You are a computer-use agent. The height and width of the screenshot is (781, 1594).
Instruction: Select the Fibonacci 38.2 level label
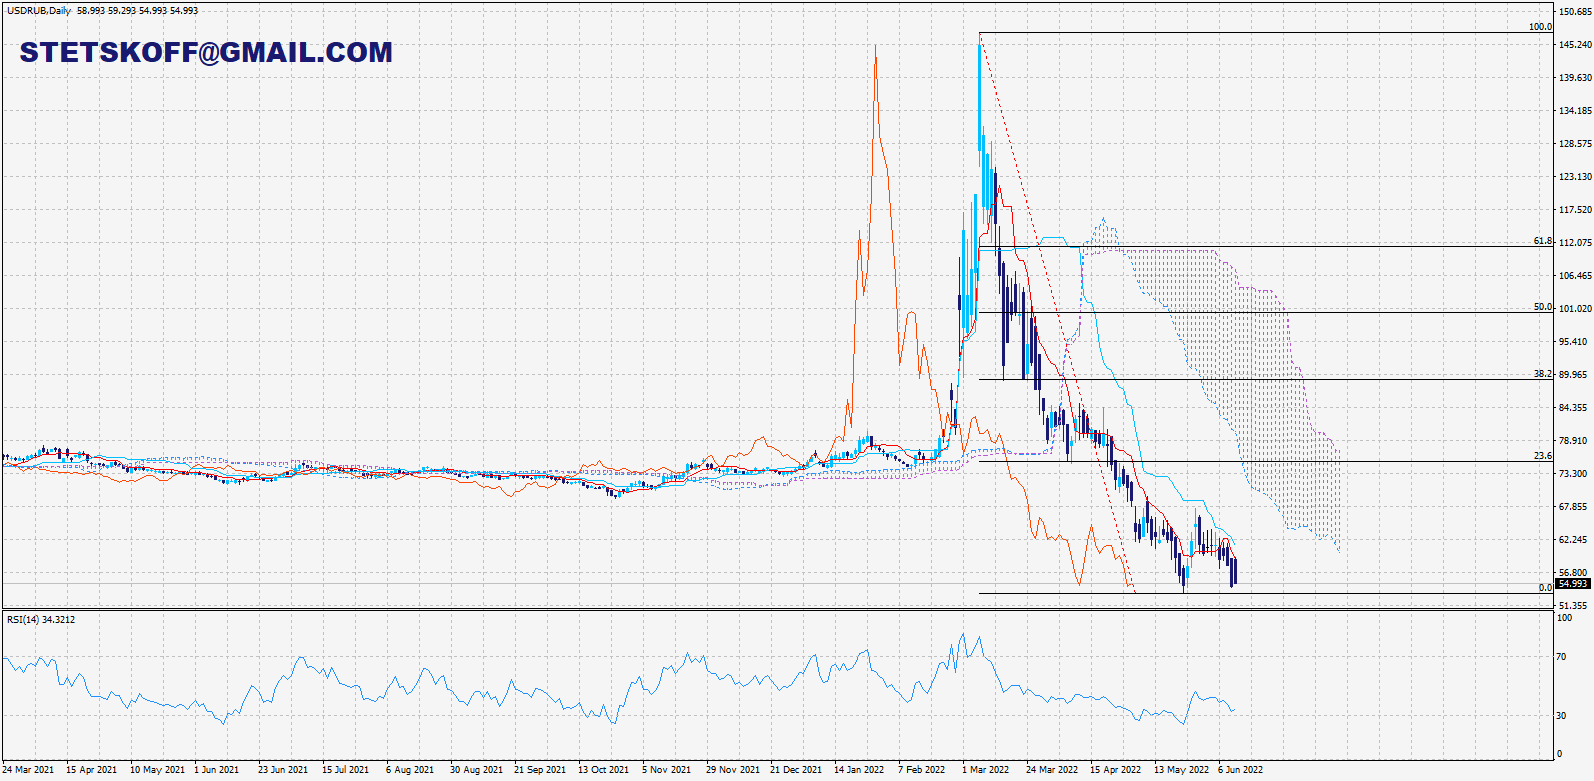coord(1542,374)
